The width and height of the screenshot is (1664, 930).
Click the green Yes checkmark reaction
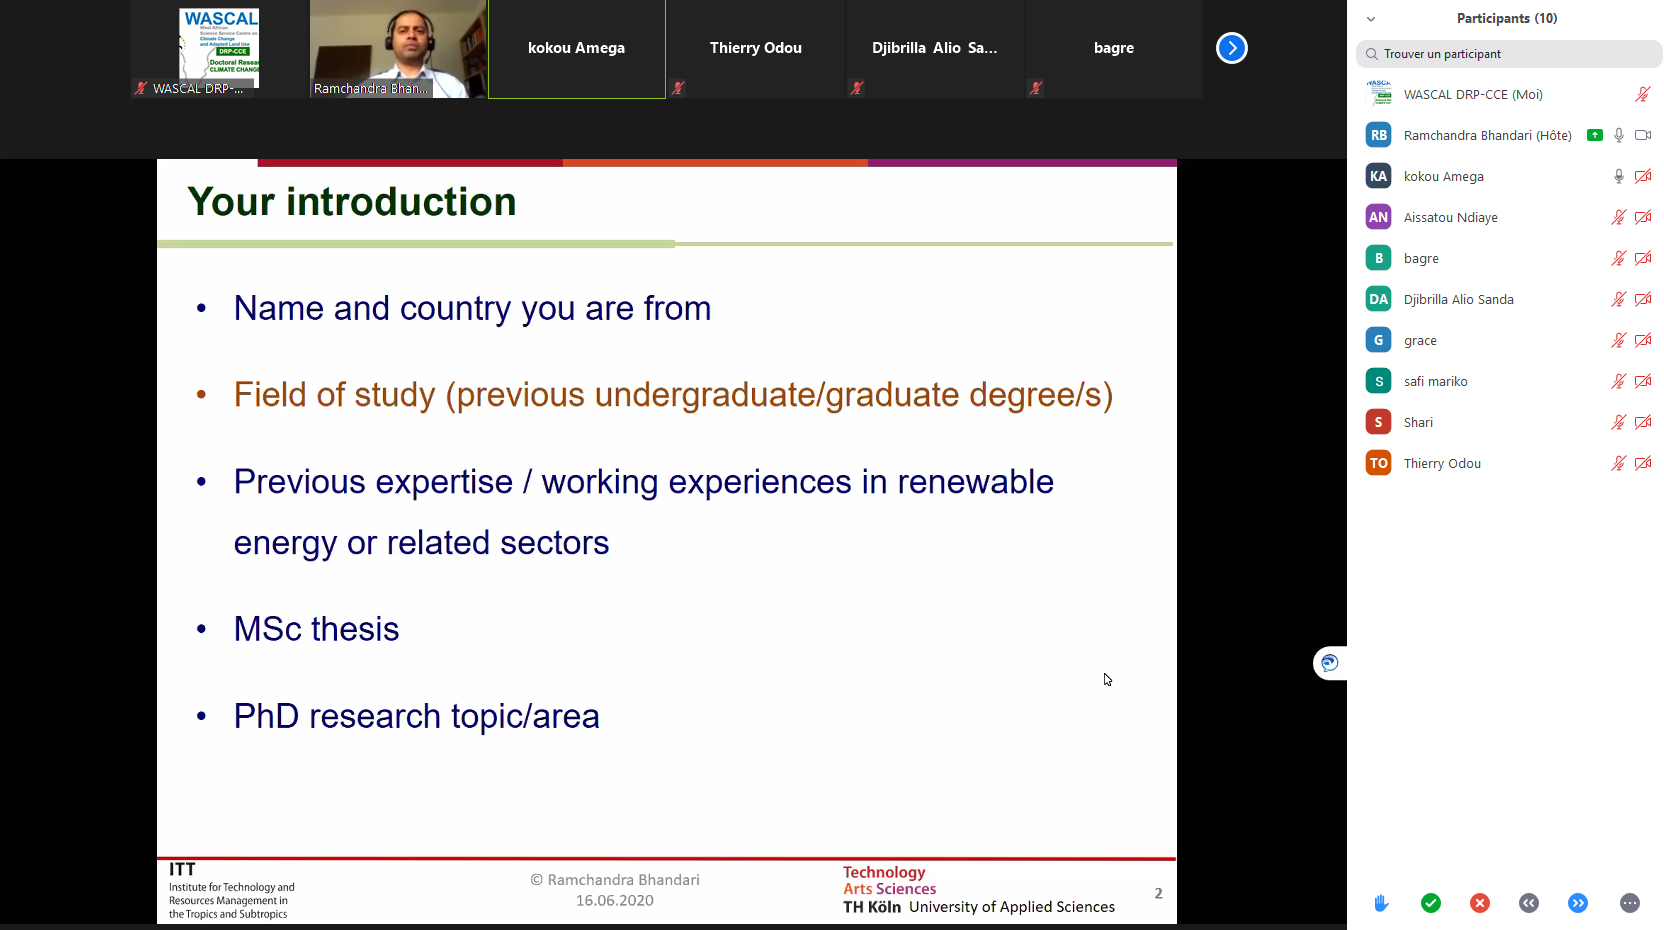point(1431,903)
